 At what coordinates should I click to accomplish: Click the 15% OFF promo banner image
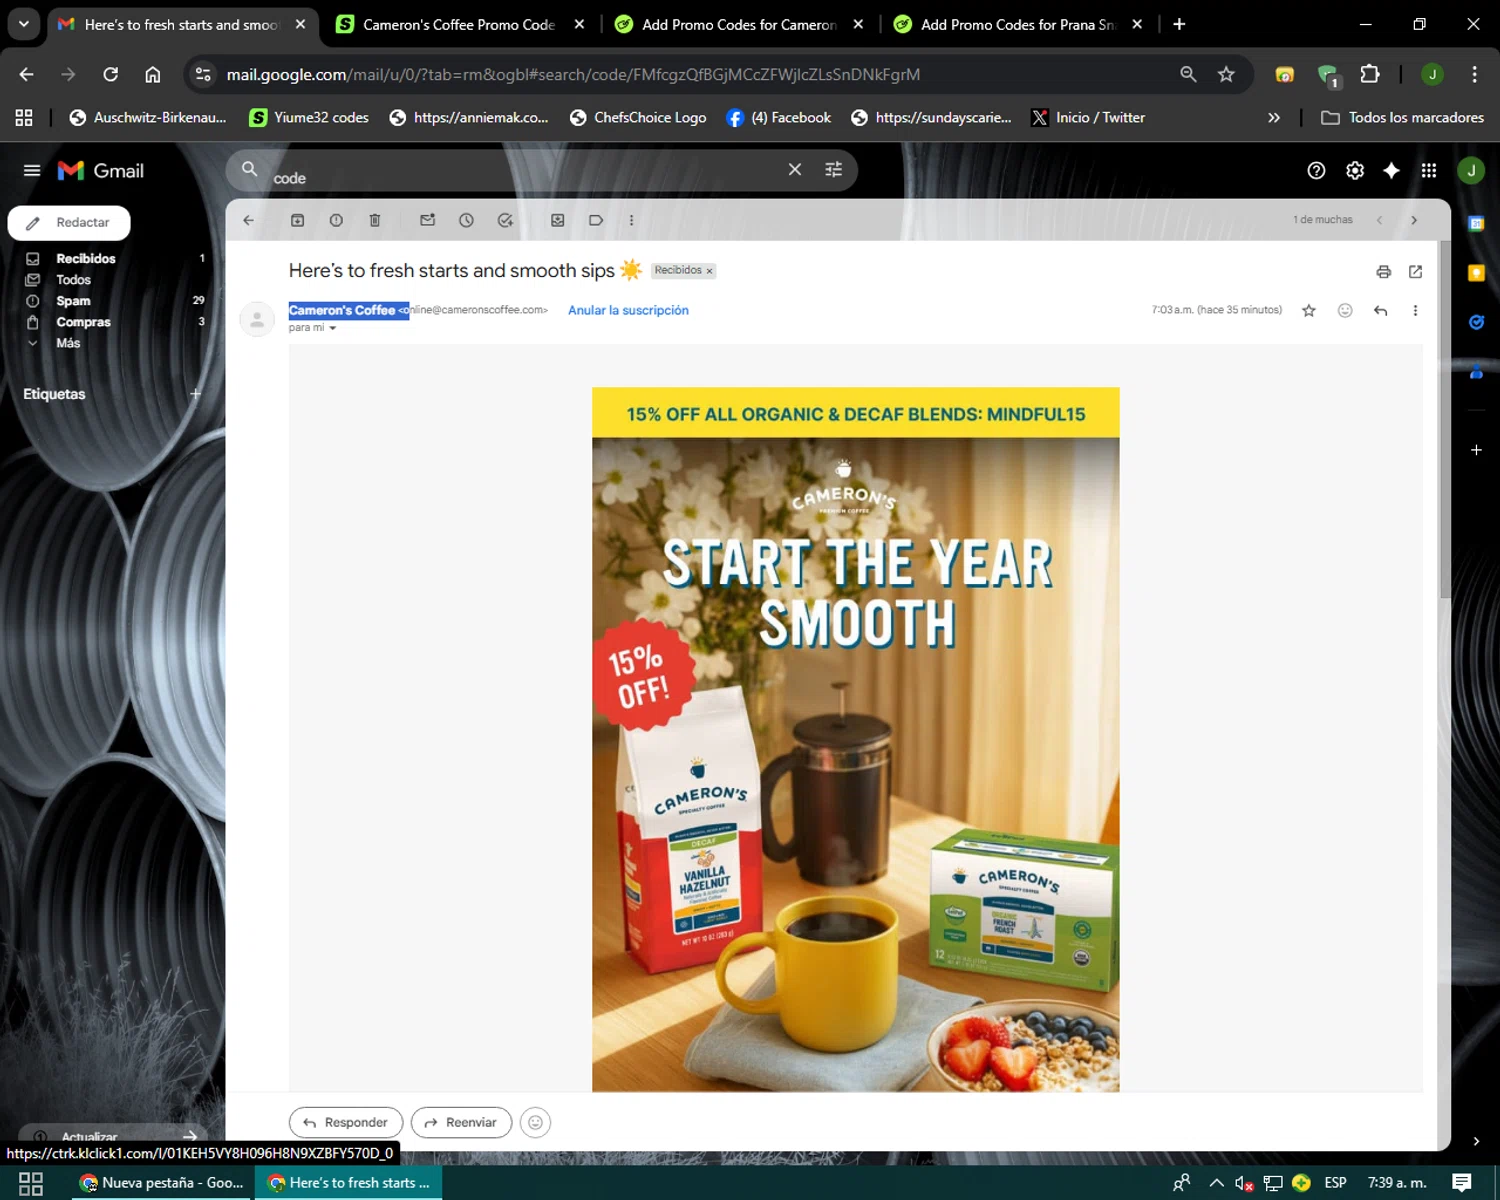pos(855,739)
